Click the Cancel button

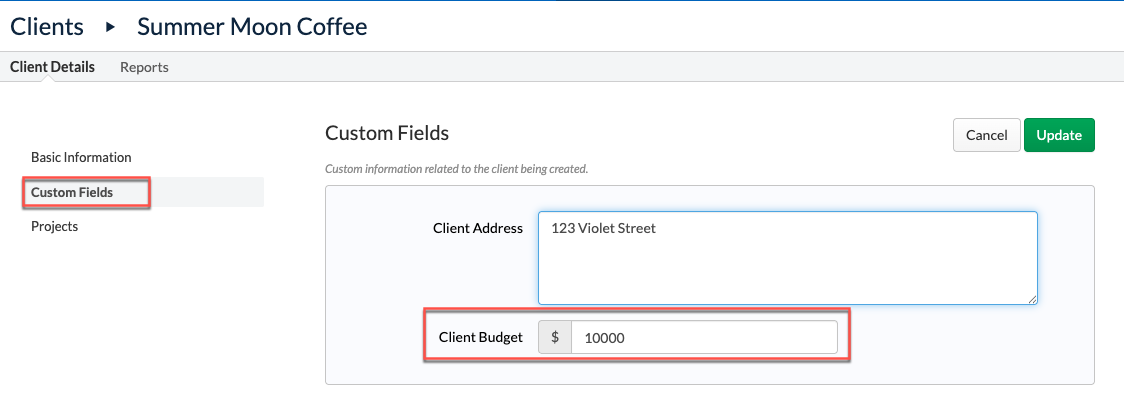tap(986, 135)
